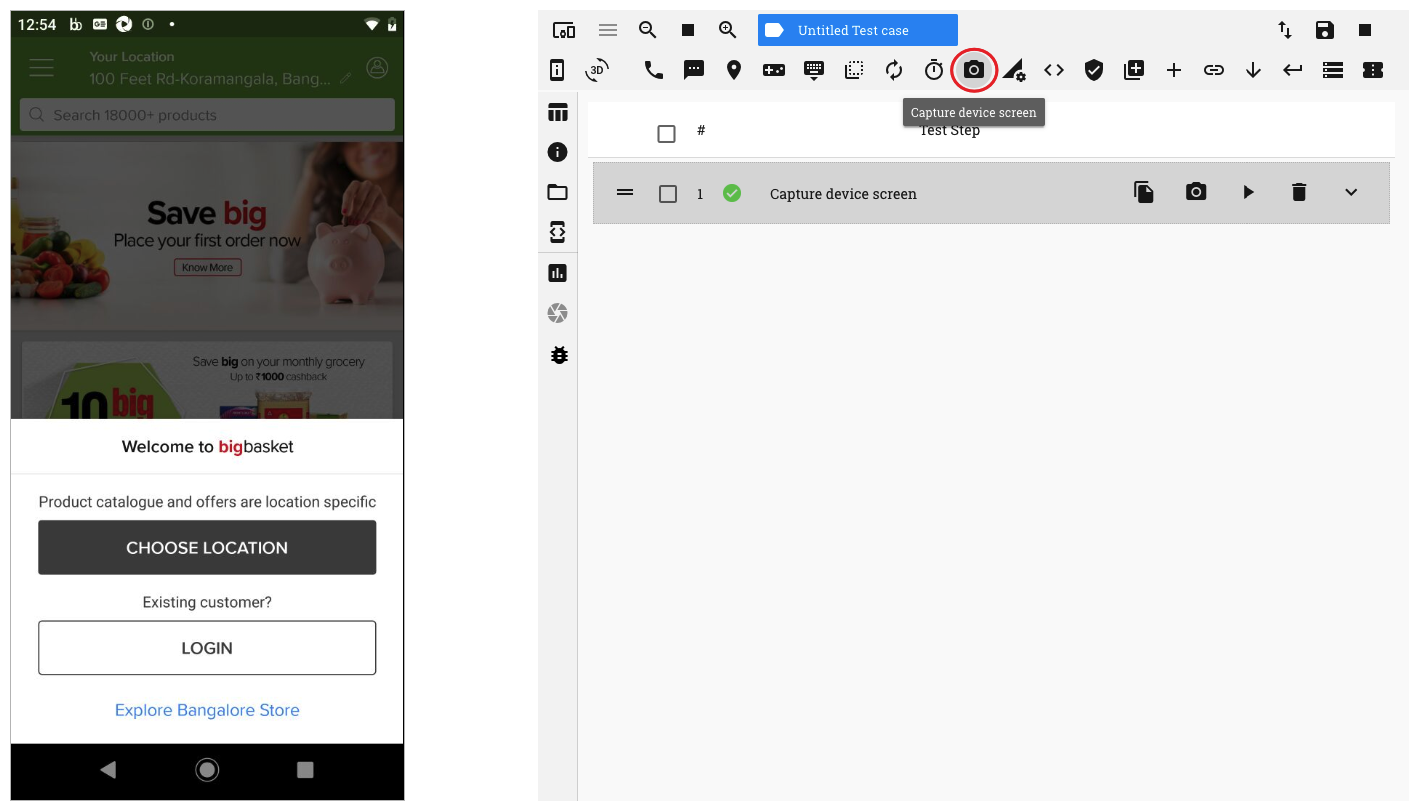Viewport: 1412px width, 806px height.
Task: Click the stacked rows storage toolbar icon
Action: (1333, 70)
